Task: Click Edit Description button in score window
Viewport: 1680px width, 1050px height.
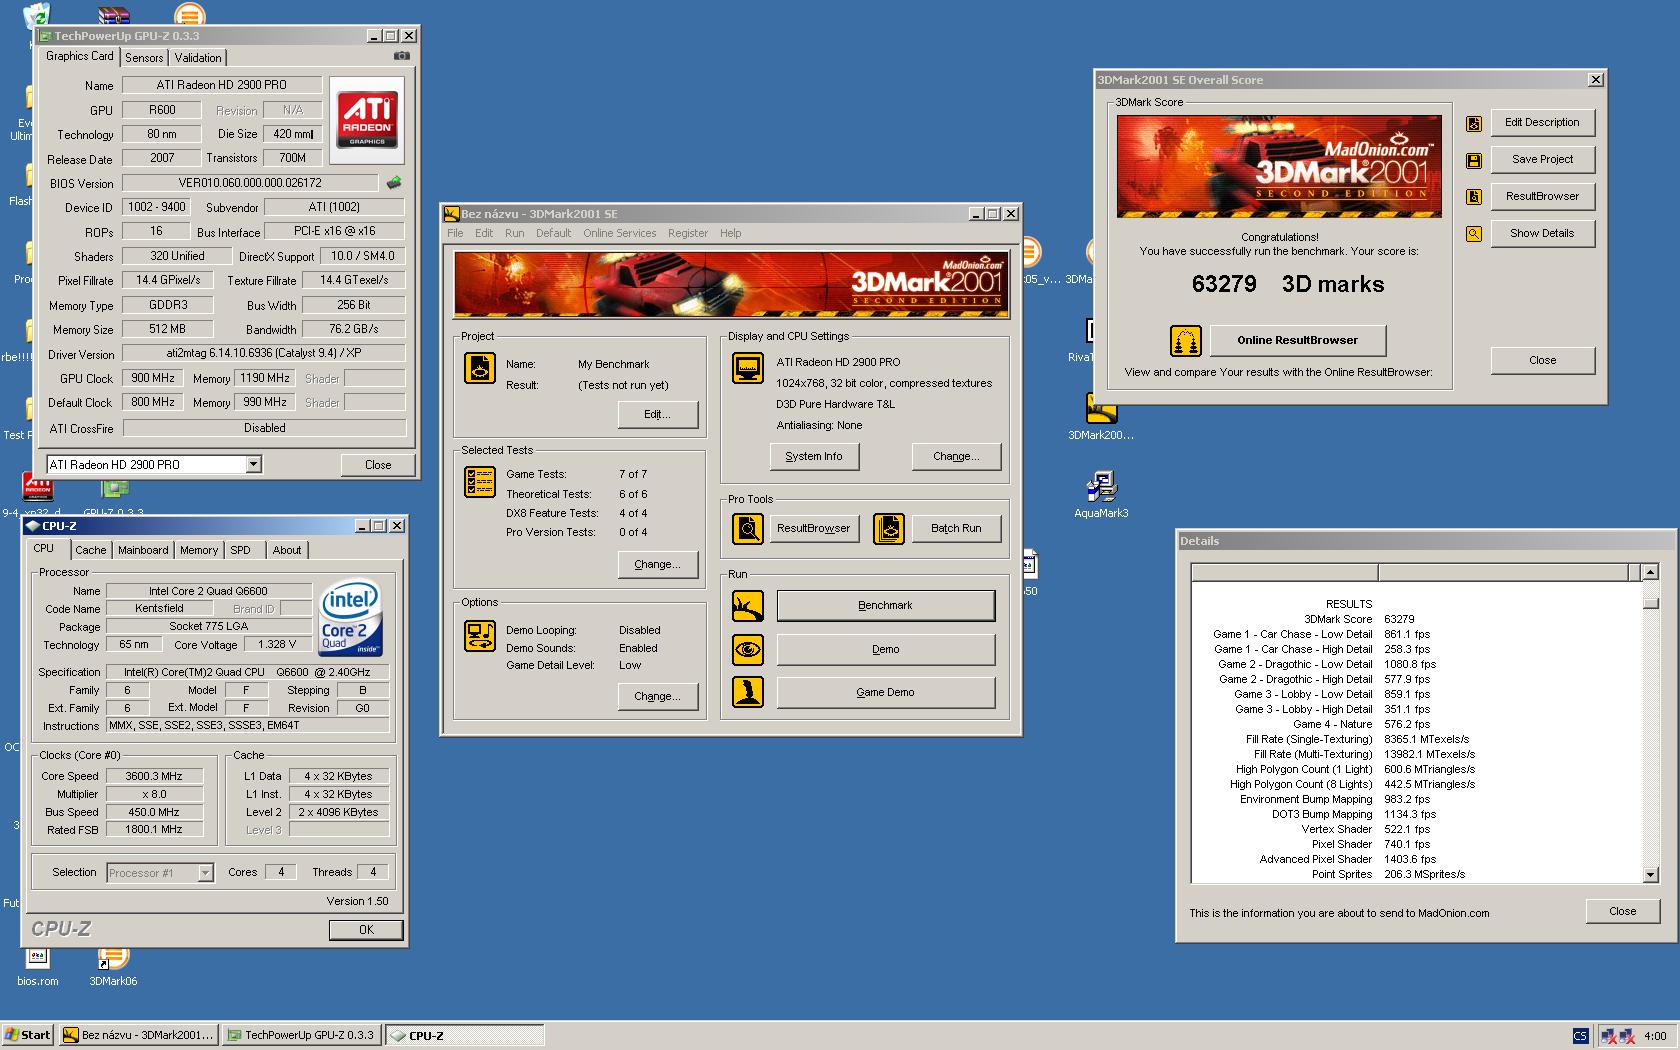Action: pyautogui.click(x=1542, y=122)
